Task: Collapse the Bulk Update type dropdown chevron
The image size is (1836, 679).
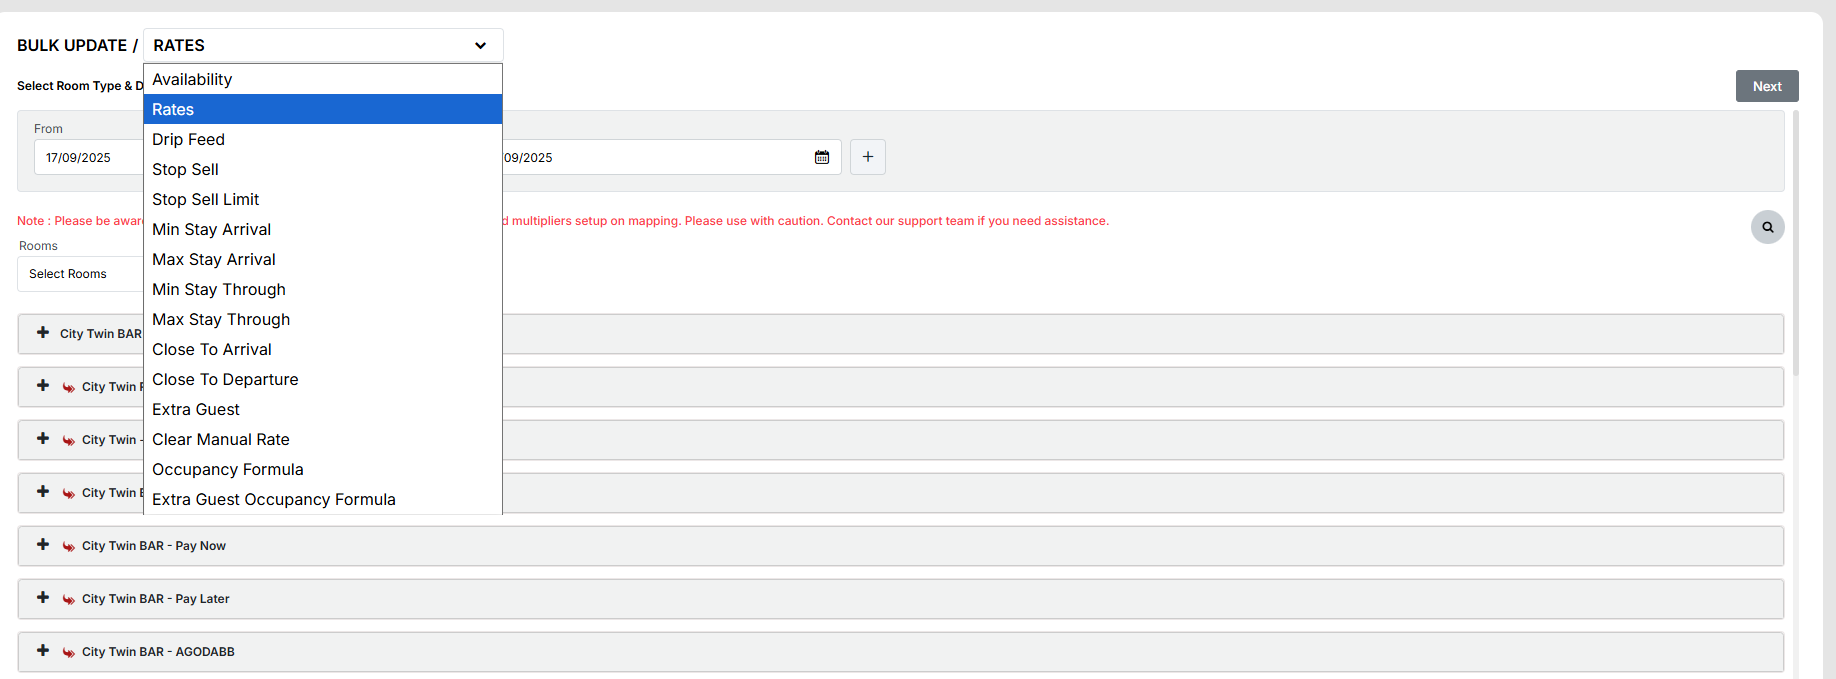Action: [480, 46]
